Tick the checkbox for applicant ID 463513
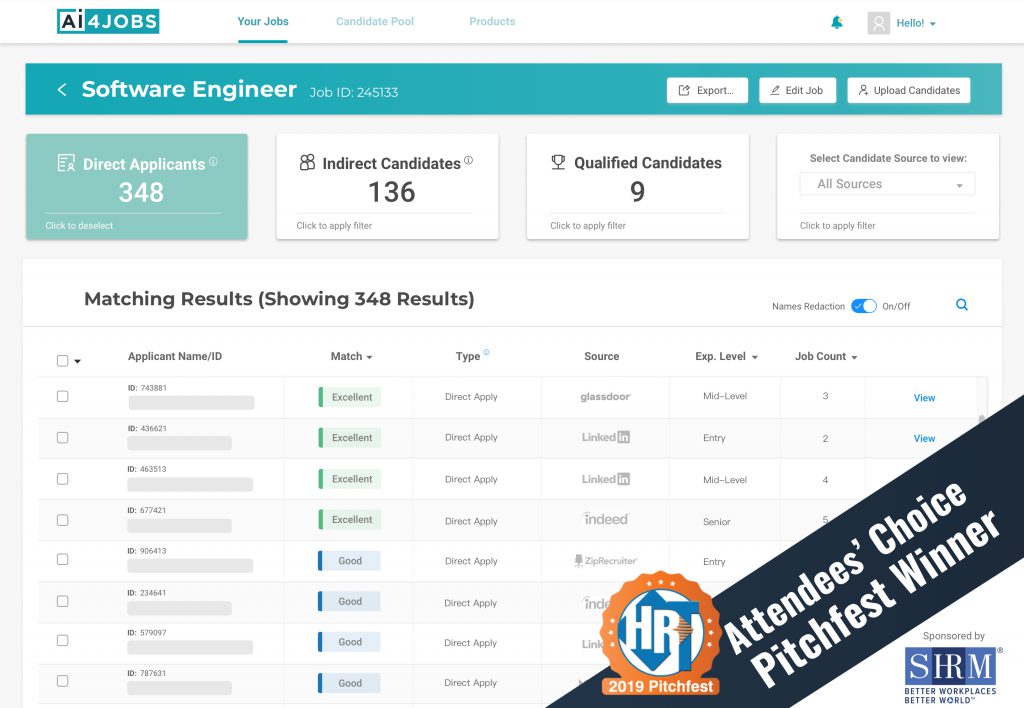This screenshot has width=1024, height=708. [63, 479]
